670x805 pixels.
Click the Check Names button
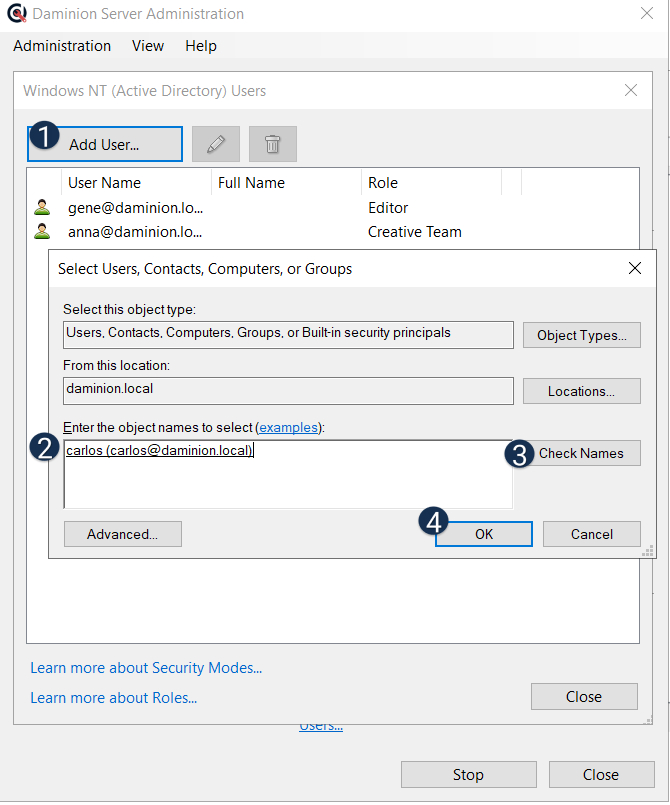point(581,453)
